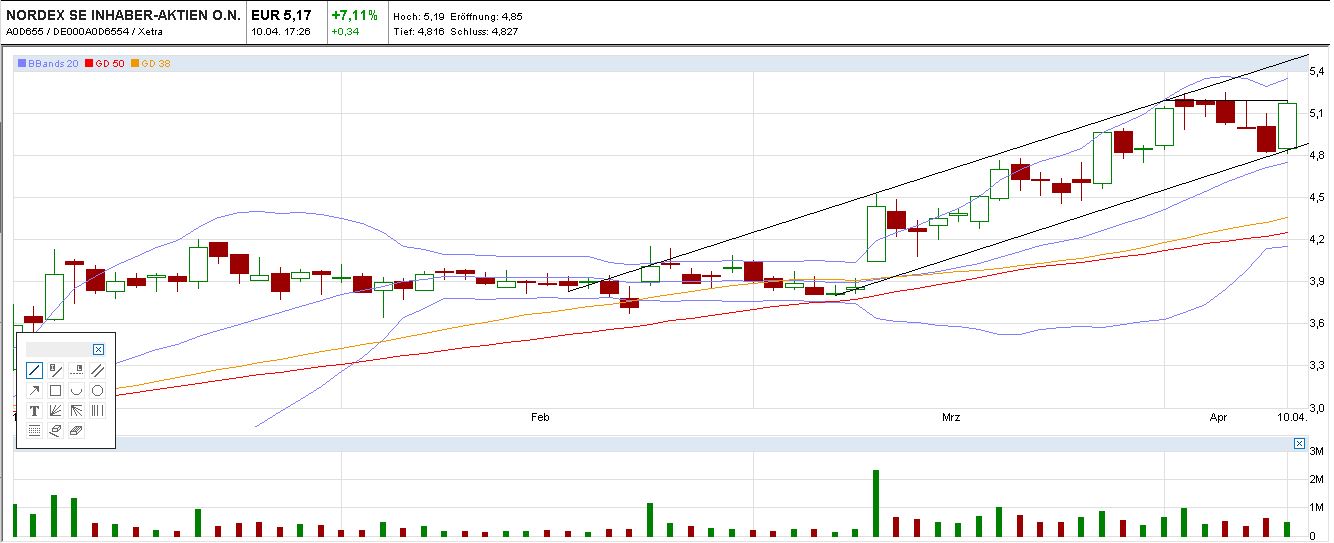Select the erase single drawing tool
This screenshot has height=543, width=1334.
coord(55,430)
